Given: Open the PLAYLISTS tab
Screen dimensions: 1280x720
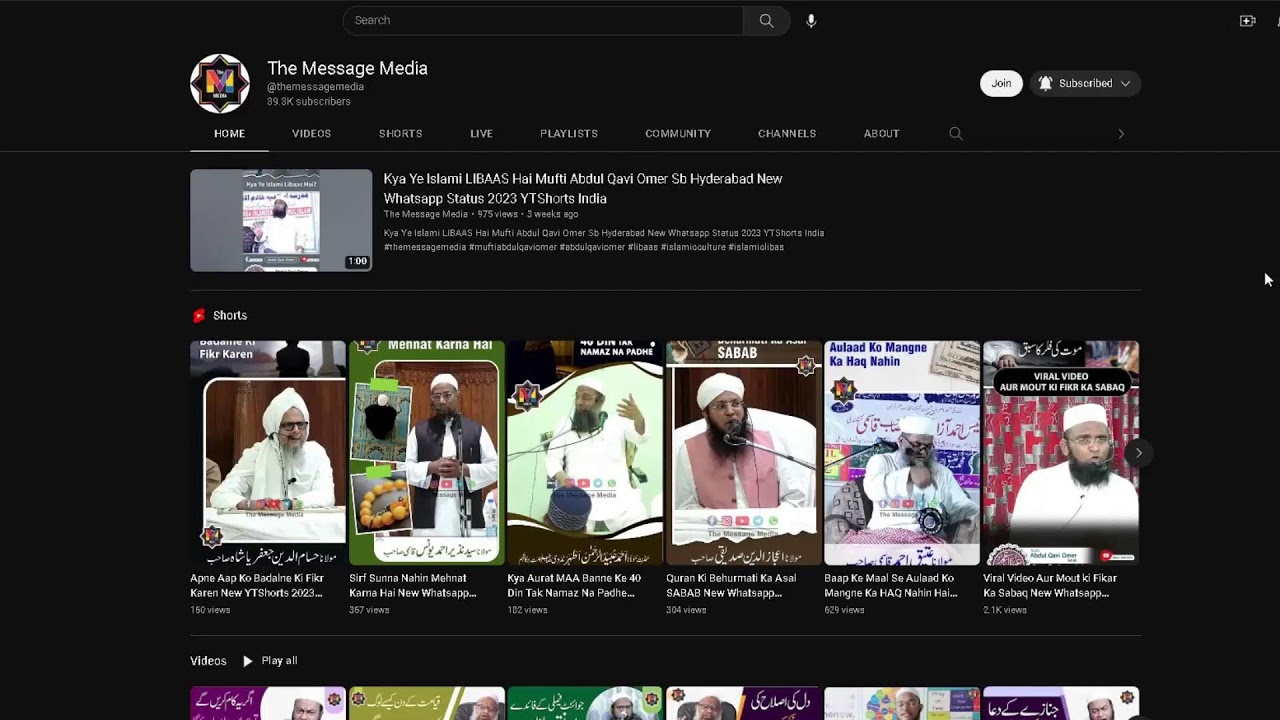Looking at the screenshot, I should point(569,134).
